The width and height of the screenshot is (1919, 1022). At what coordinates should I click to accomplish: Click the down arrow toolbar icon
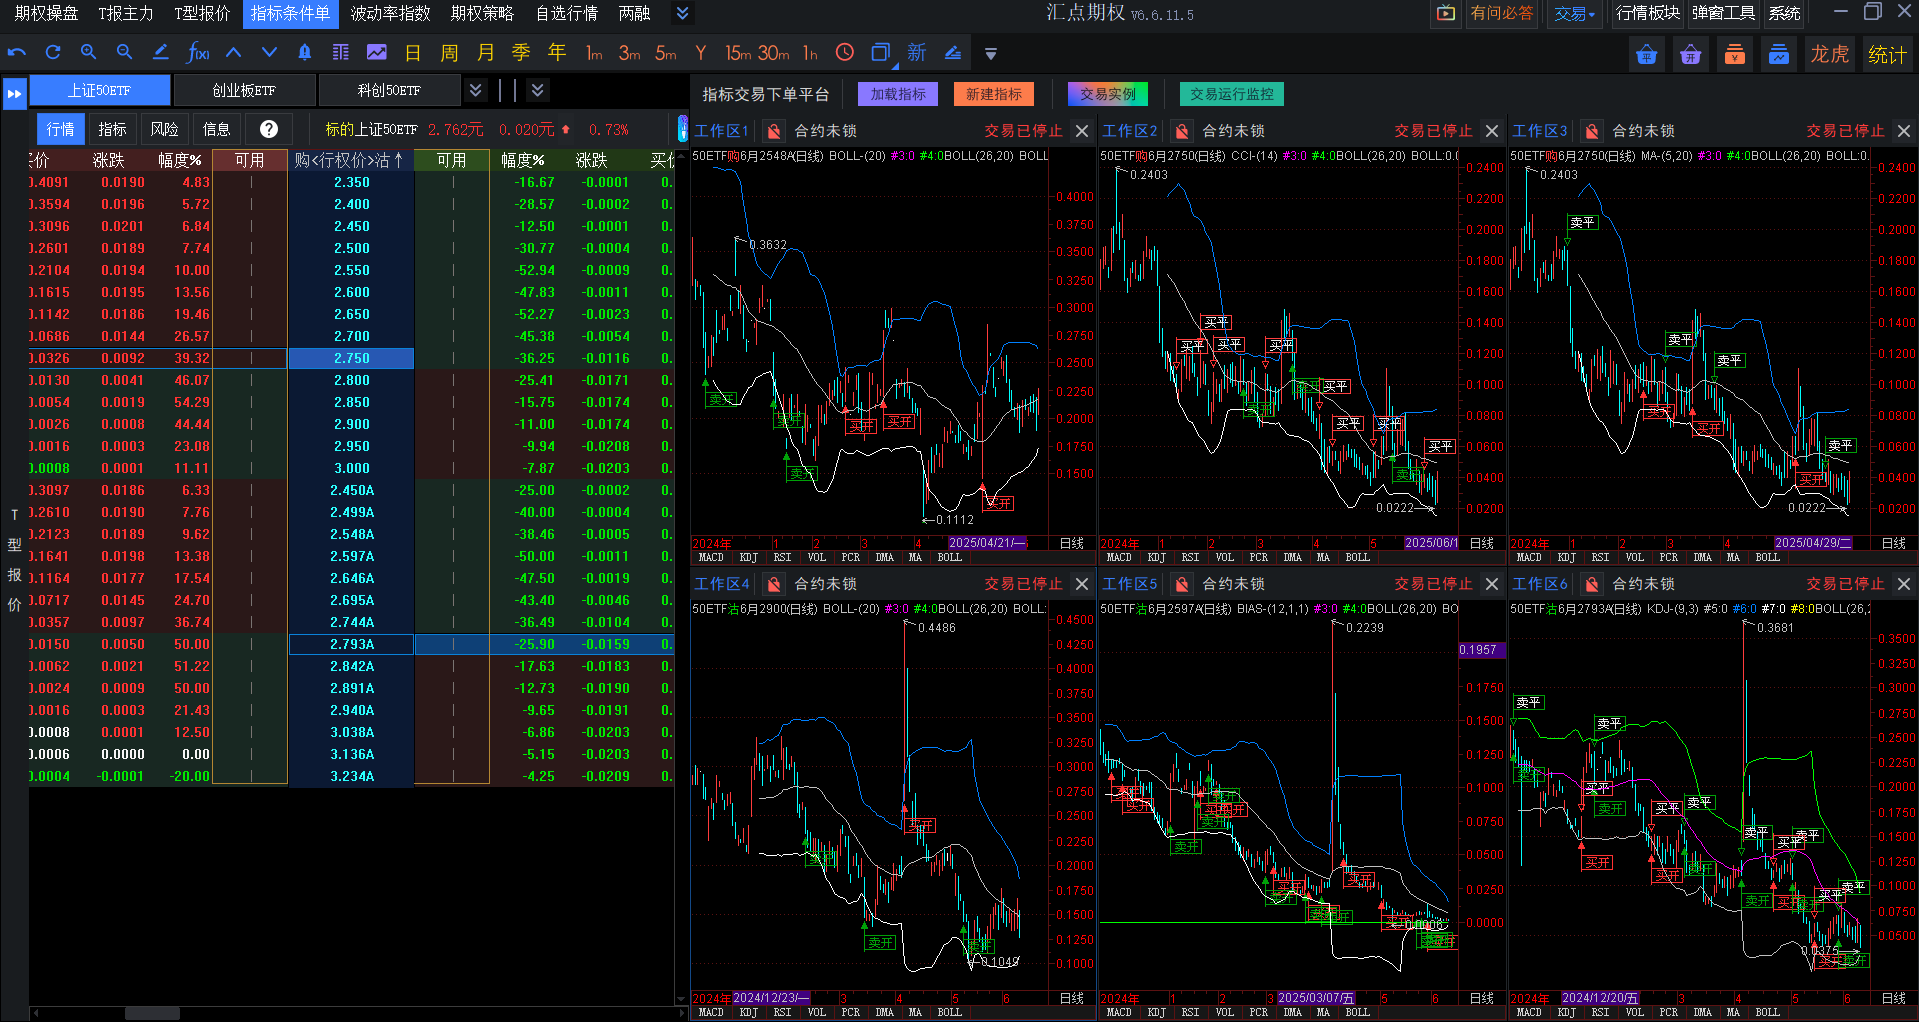269,53
